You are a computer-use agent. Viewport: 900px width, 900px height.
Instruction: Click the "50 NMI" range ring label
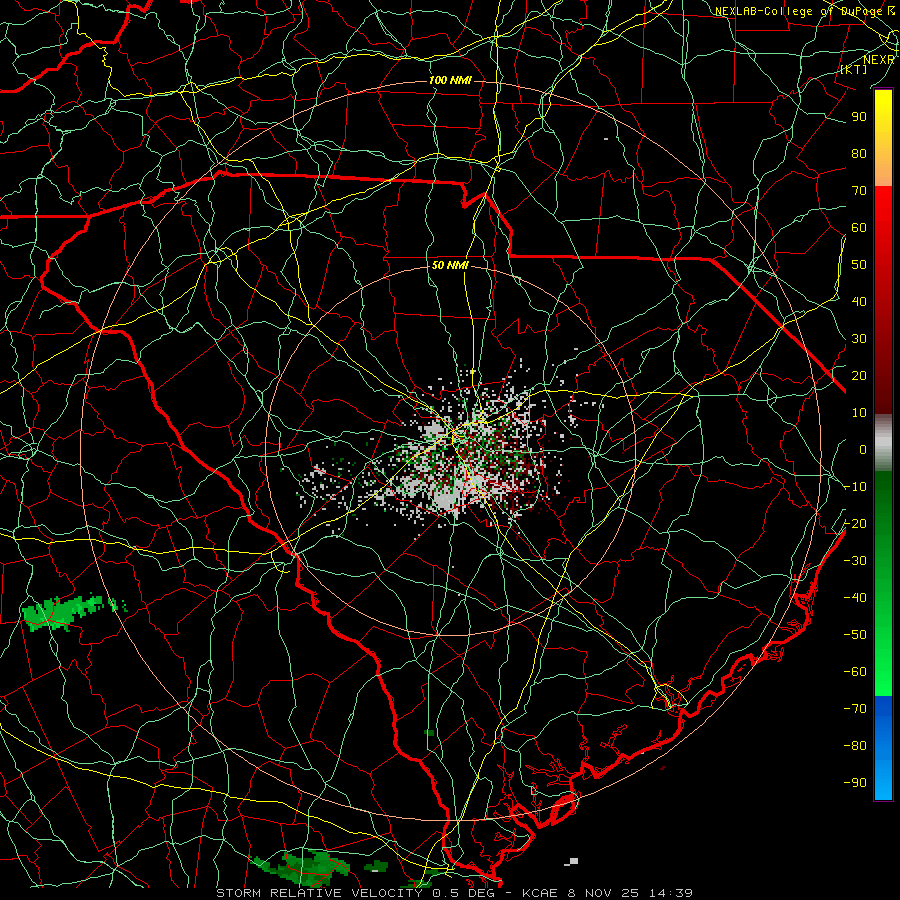click(450, 265)
